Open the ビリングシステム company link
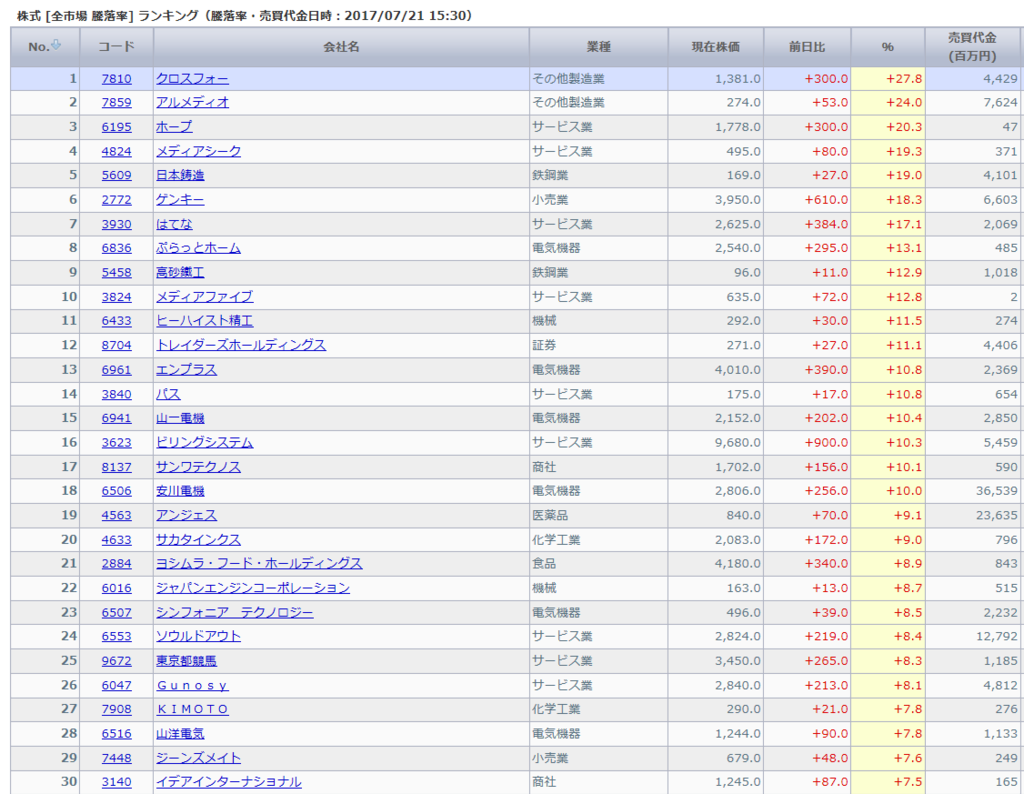Screen dimensions: 1024x794 204,443
